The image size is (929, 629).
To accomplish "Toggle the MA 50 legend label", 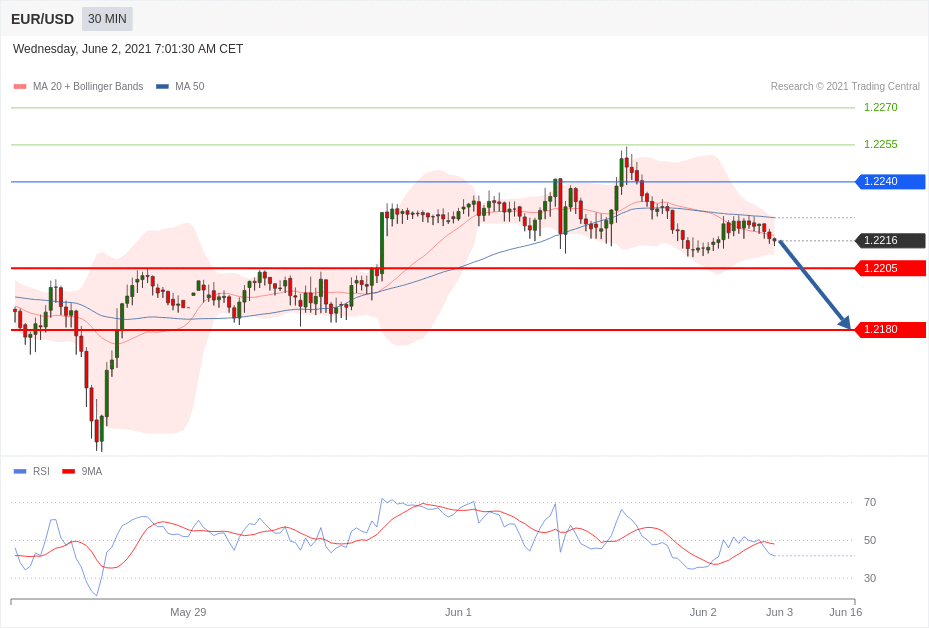I will tap(189, 87).
